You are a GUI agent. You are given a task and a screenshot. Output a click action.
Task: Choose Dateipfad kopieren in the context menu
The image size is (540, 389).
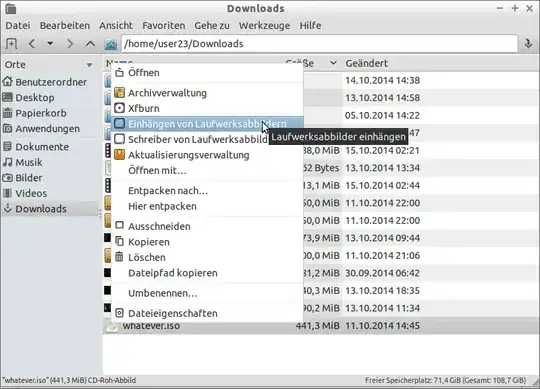207,273
